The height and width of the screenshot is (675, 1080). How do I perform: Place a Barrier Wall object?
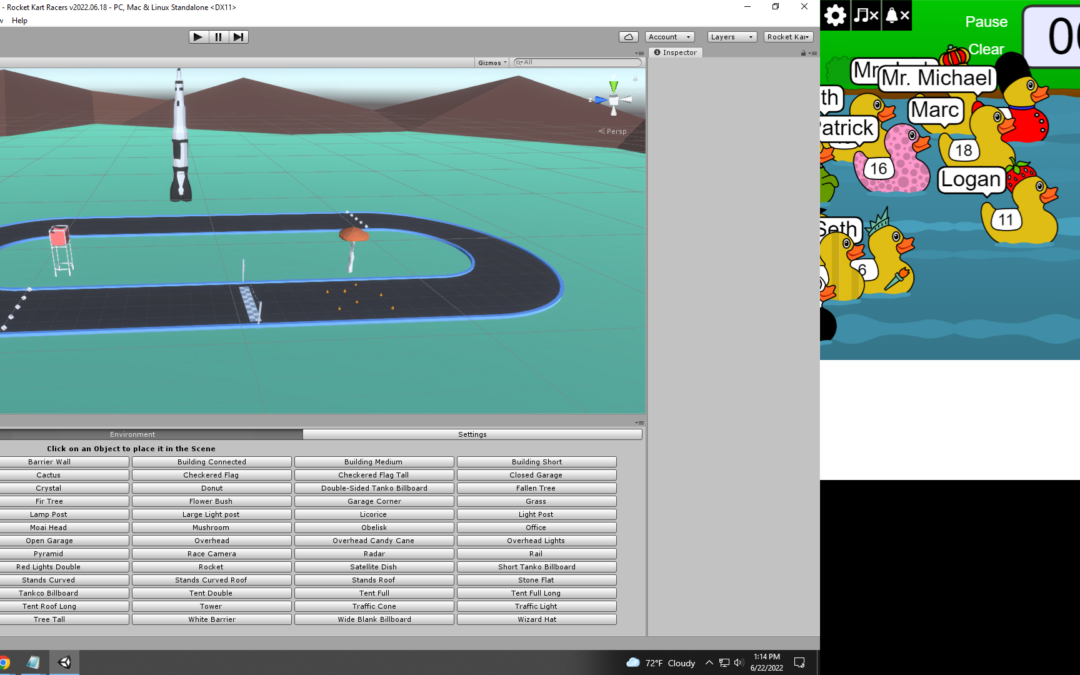pos(64,462)
